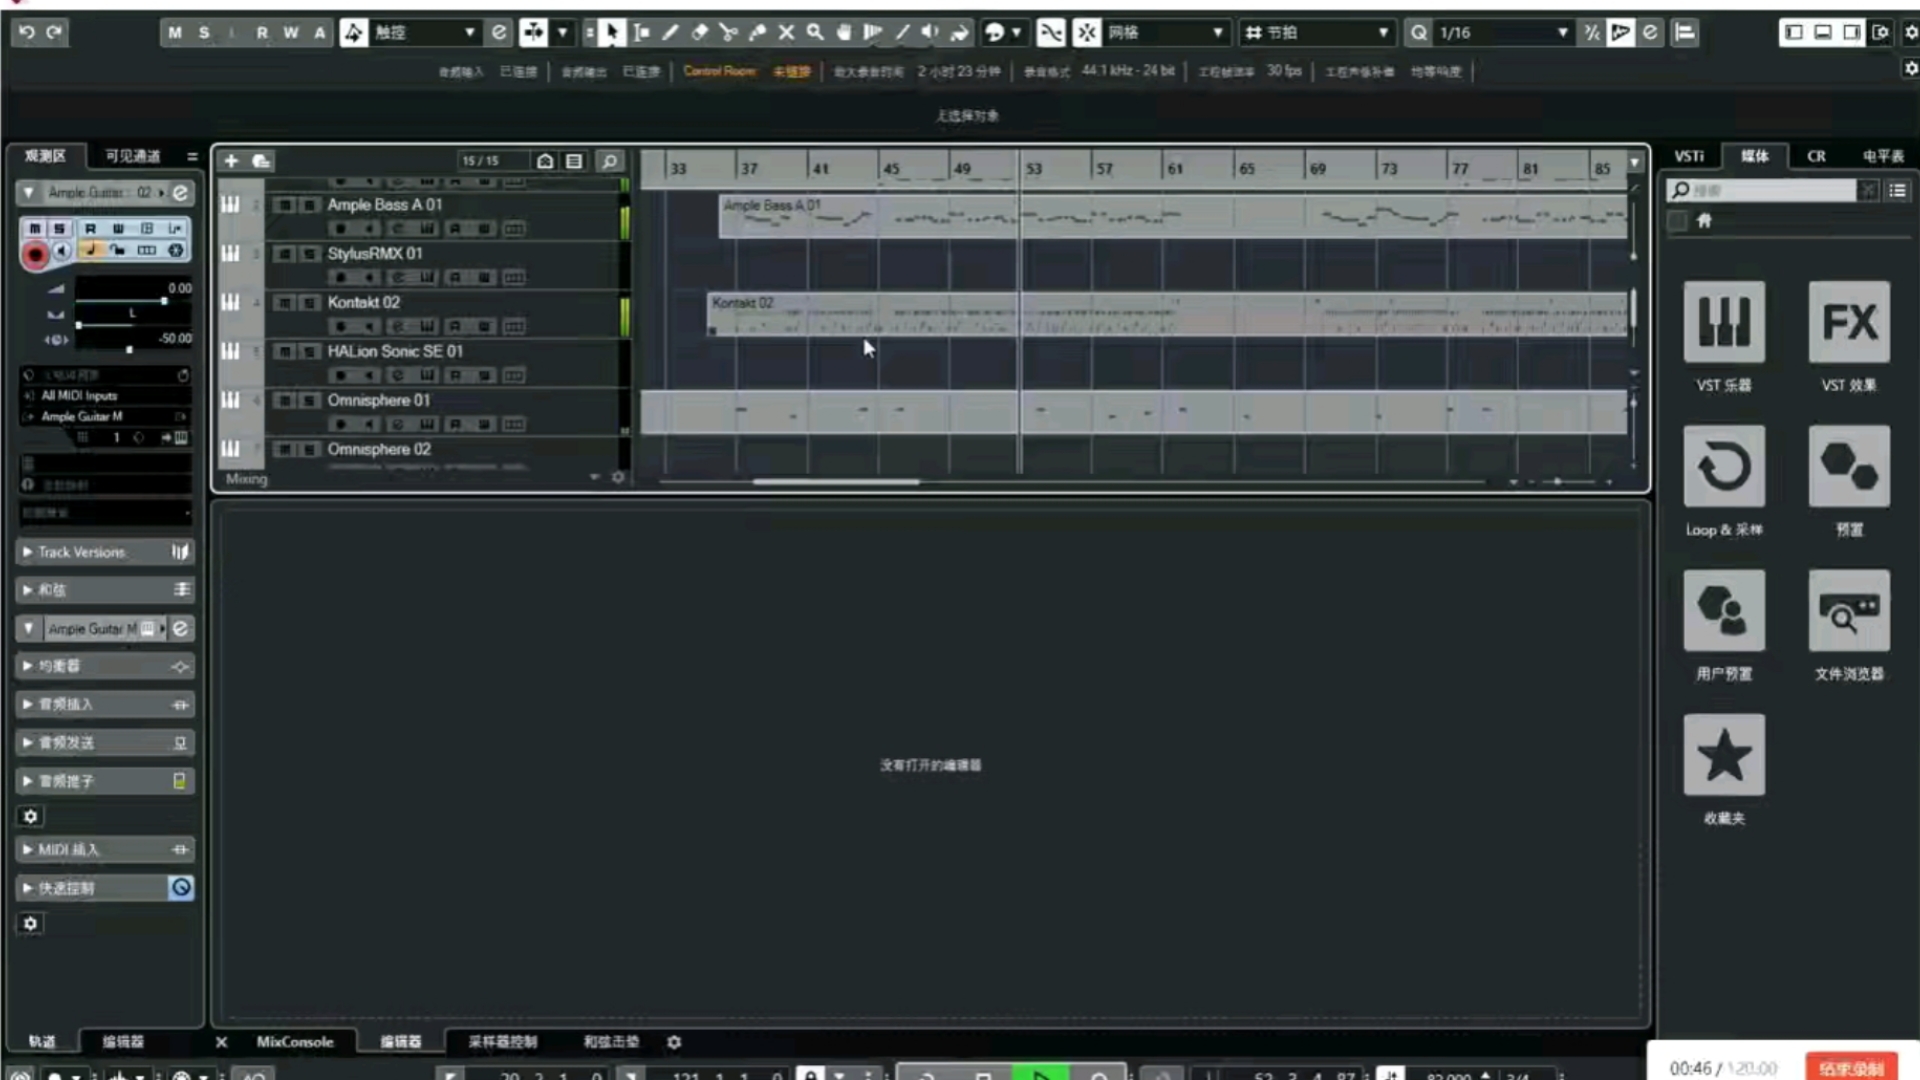Switch to the CR tab
The height and width of the screenshot is (1080, 1920).
pyautogui.click(x=1816, y=156)
